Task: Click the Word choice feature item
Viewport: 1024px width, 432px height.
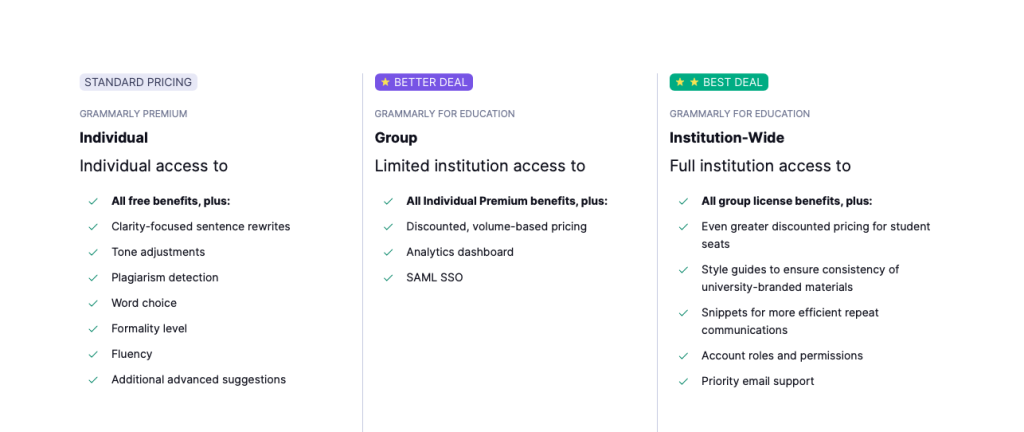Action: pos(144,303)
